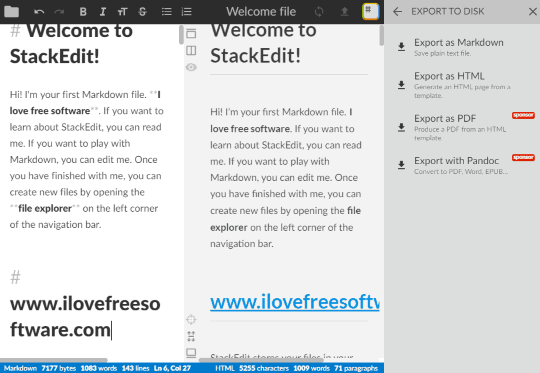This screenshot has height=373, width=540.
Task: Click the download icon beside Export as Markdown
Action: [x=401, y=47]
